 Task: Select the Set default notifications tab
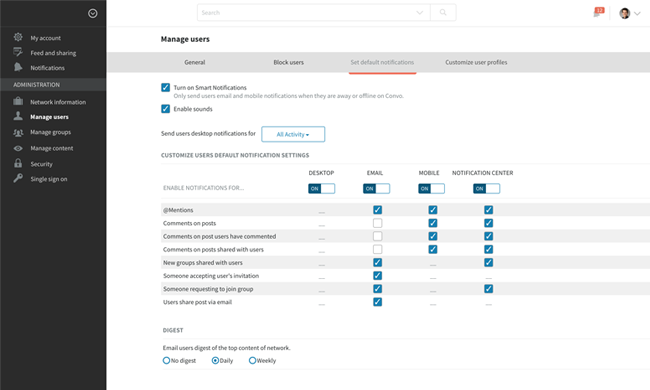point(382,62)
